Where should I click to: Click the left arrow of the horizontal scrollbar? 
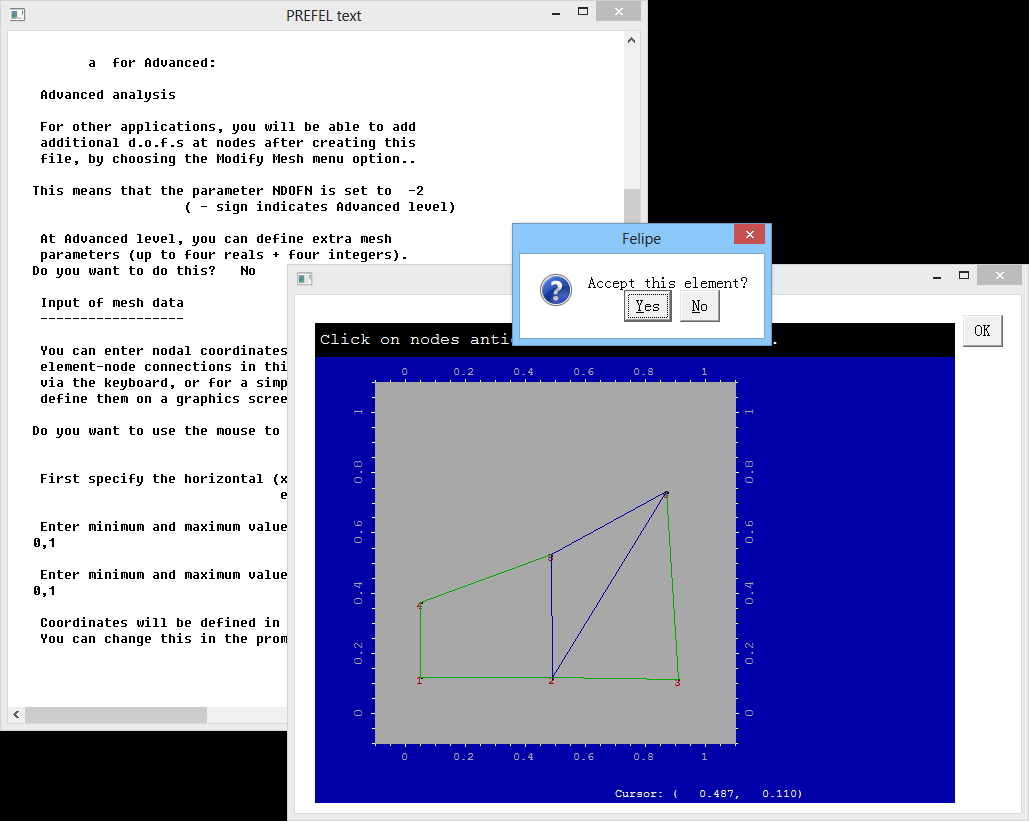coord(16,715)
